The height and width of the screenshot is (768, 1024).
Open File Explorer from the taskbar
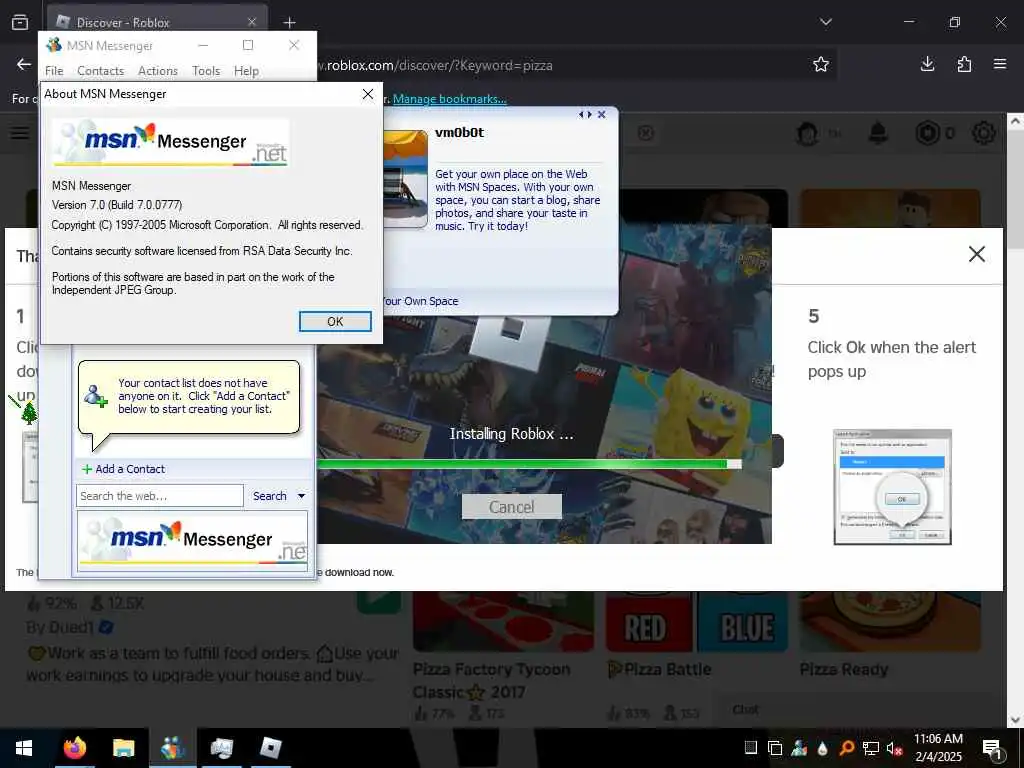pyautogui.click(x=123, y=748)
